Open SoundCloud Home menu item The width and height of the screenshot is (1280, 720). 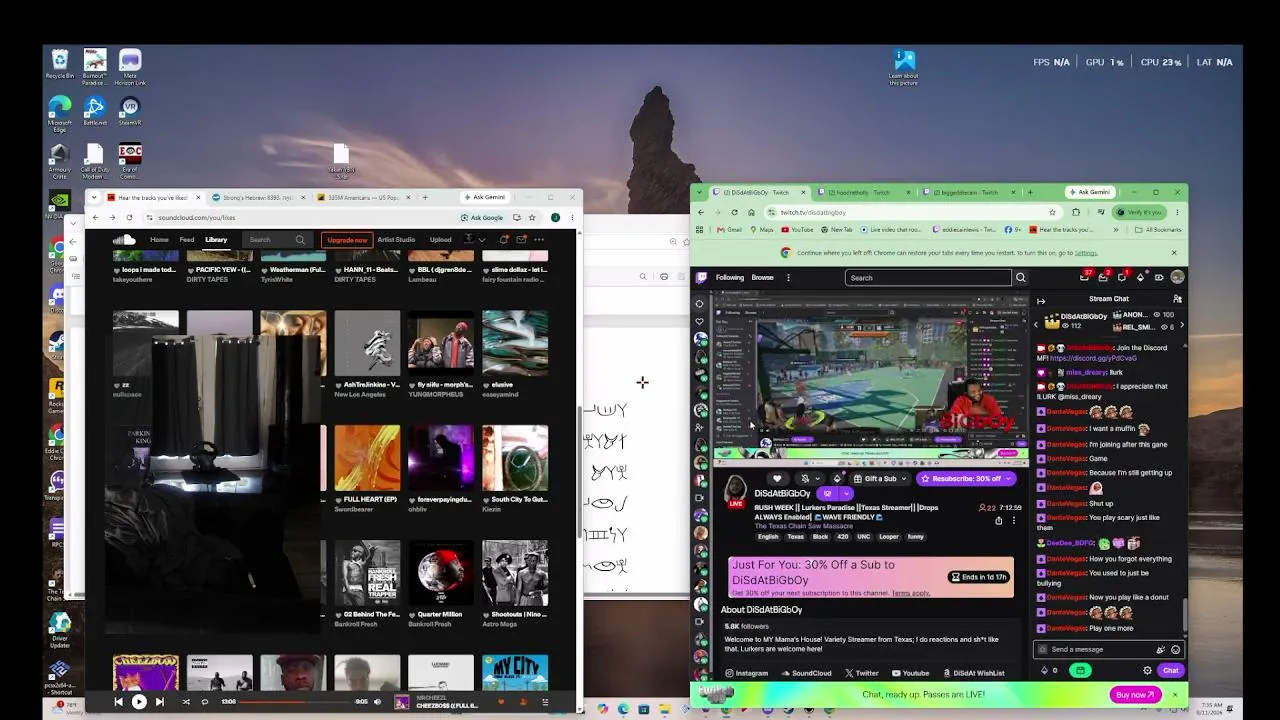click(159, 240)
